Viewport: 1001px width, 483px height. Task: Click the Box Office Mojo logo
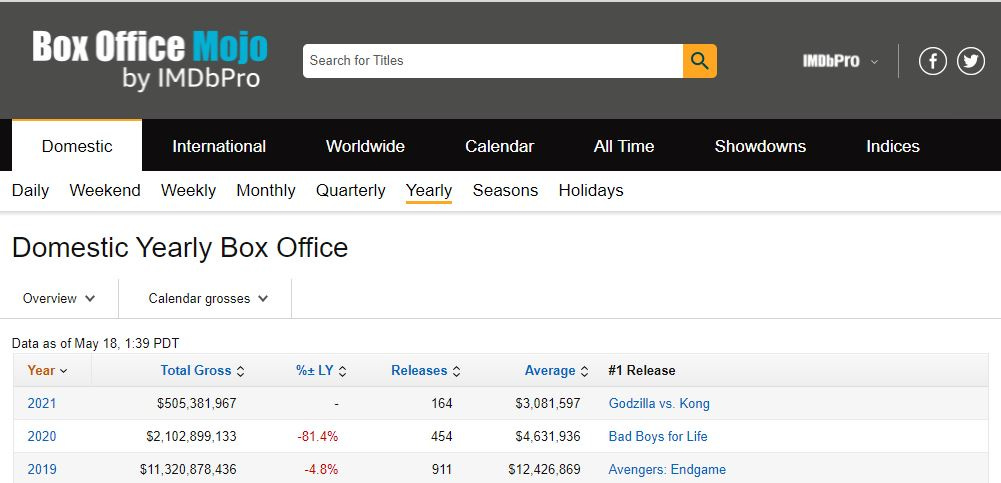[x=150, y=60]
